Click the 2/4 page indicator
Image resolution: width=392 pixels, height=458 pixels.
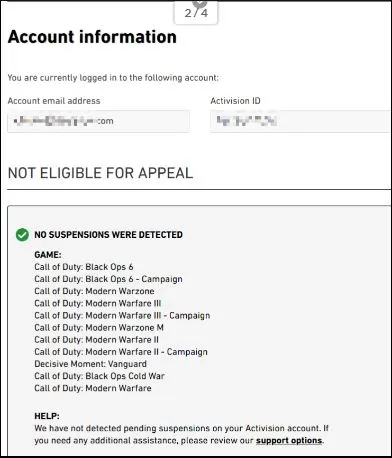(x=196, y=13)
